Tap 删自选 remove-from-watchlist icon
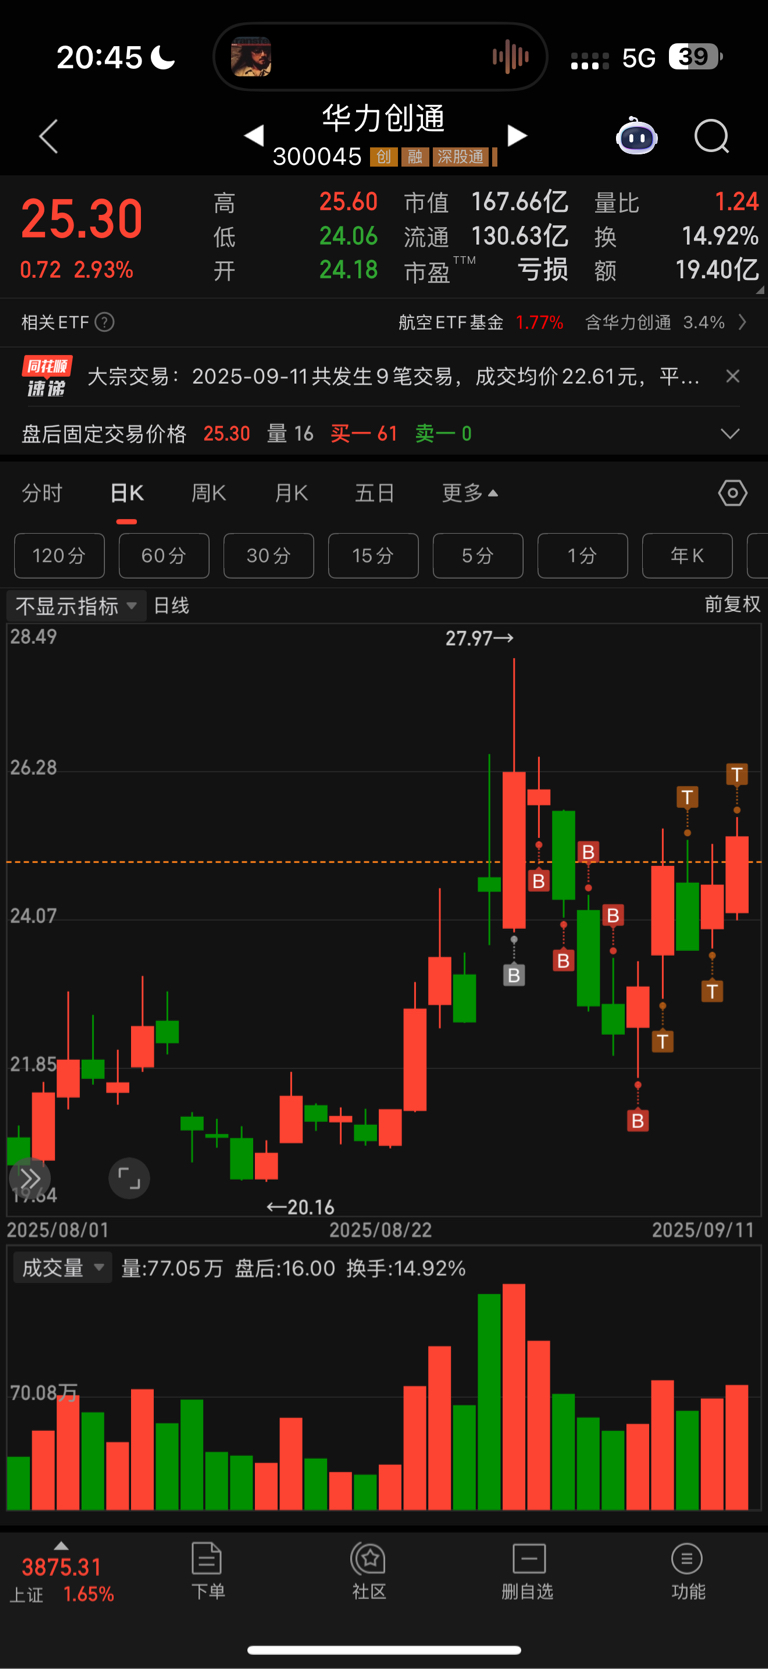The width and height of the screenshot is (768, 1669). pos(528,1571)
